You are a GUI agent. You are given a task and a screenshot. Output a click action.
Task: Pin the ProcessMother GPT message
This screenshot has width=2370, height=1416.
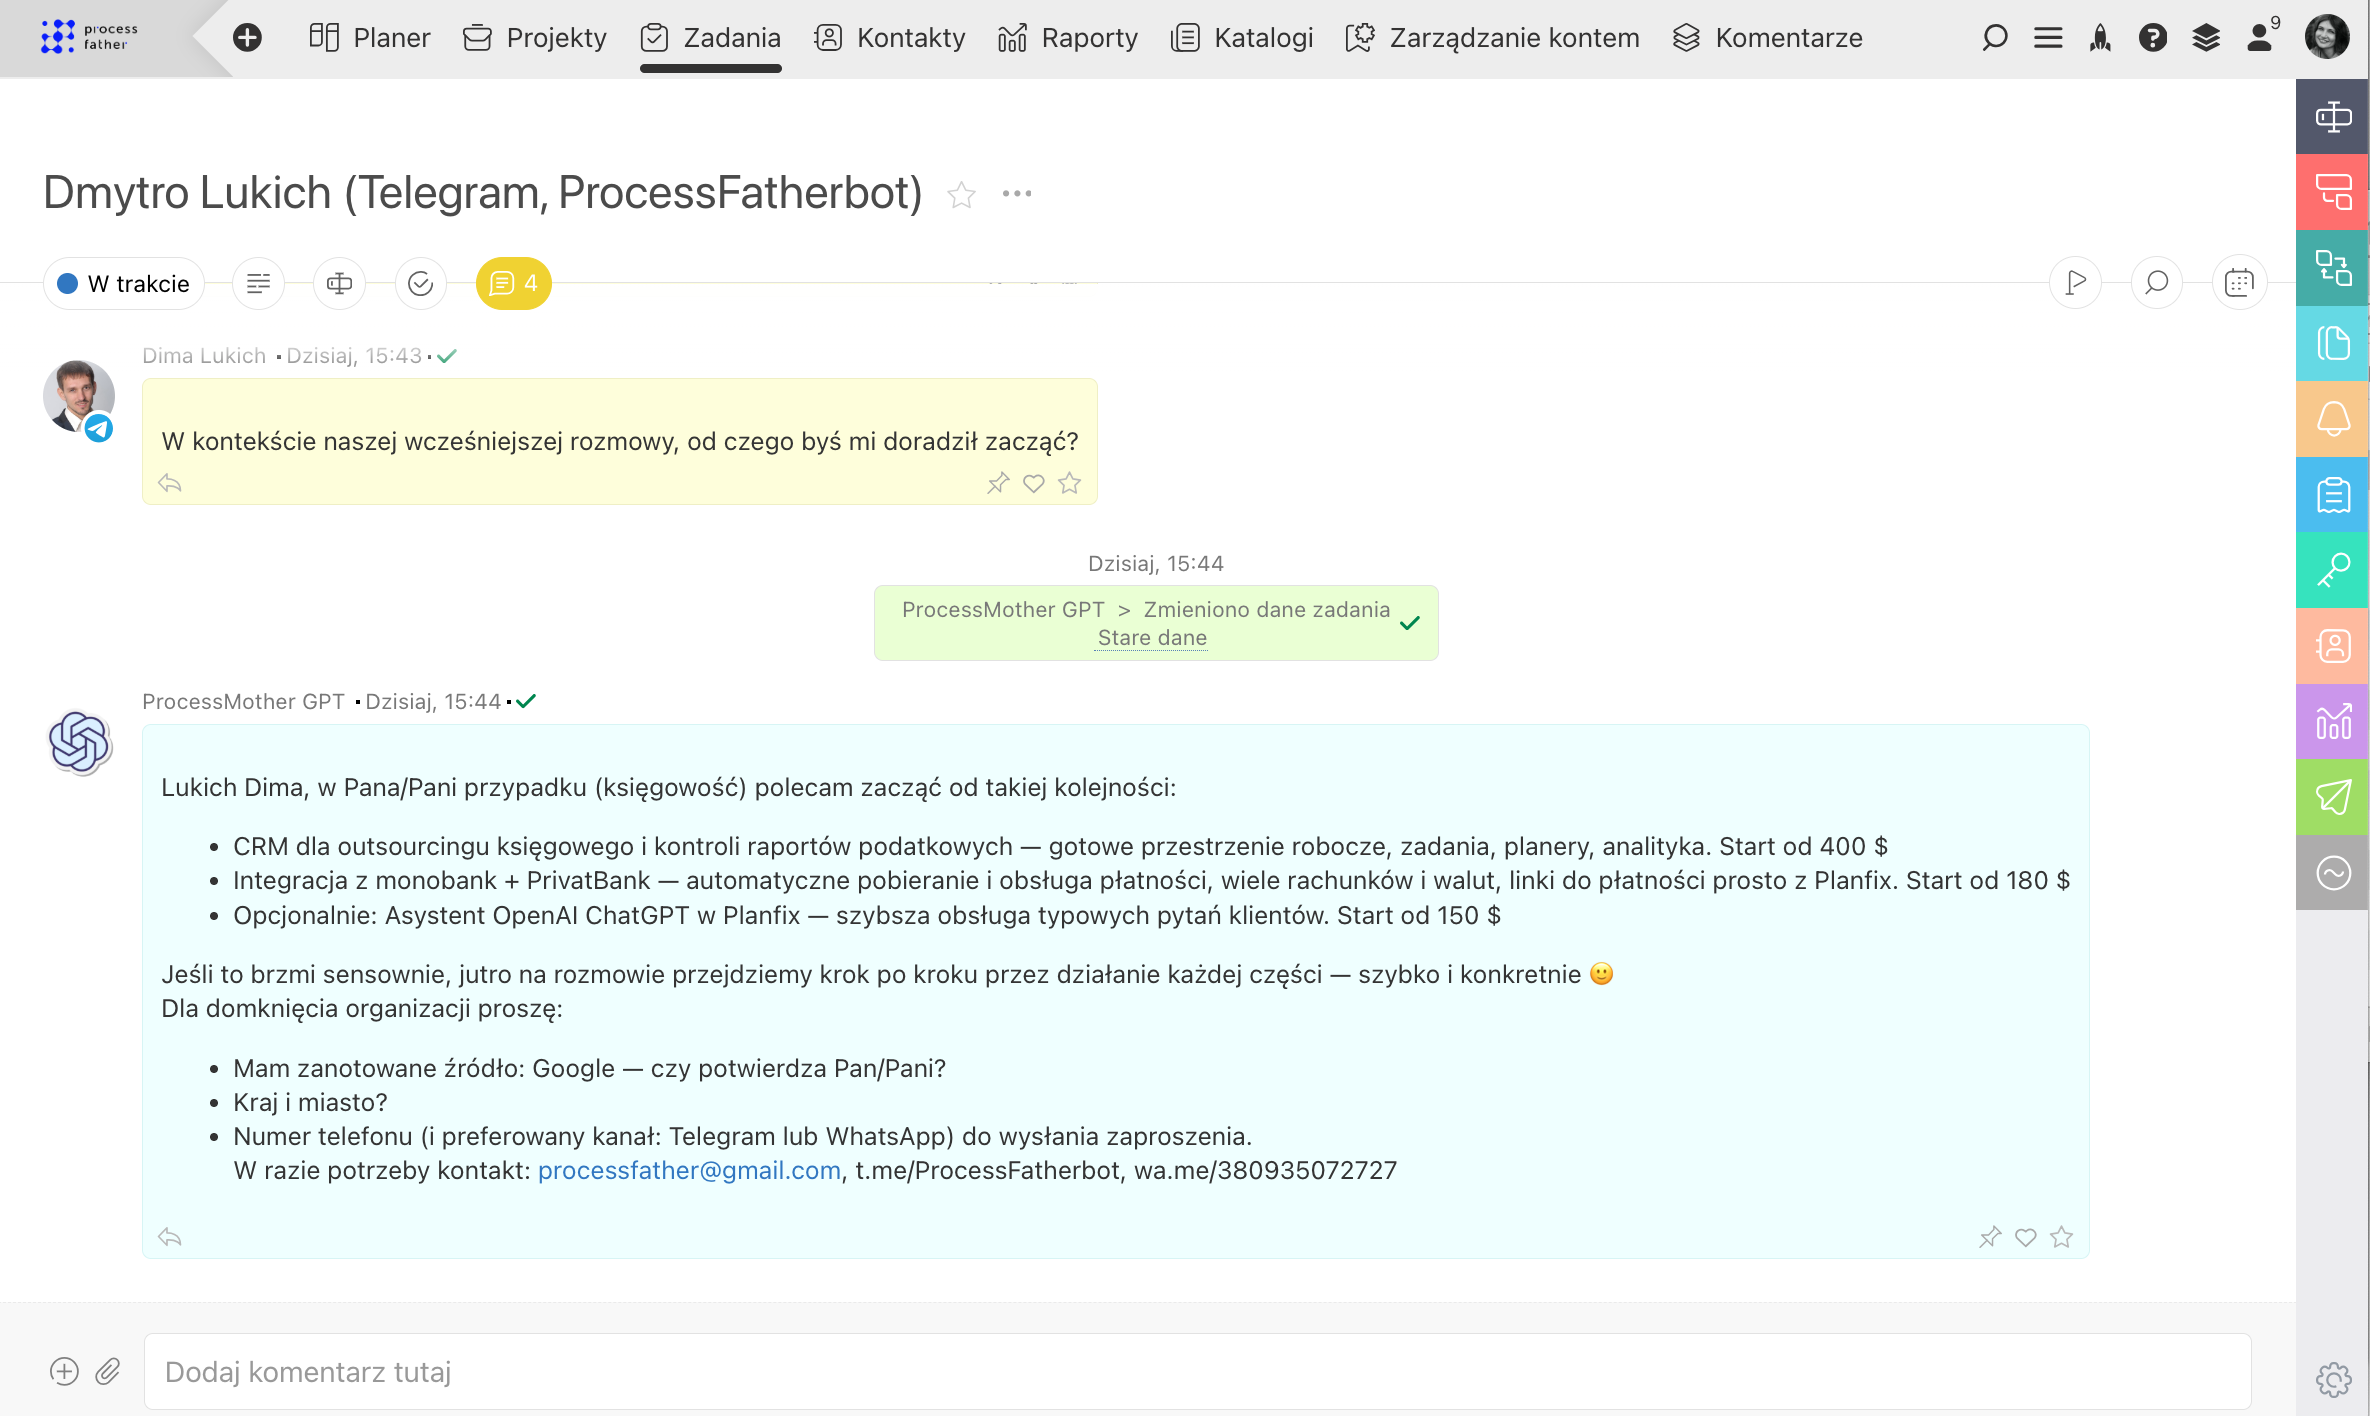tap(1989, 1237)
